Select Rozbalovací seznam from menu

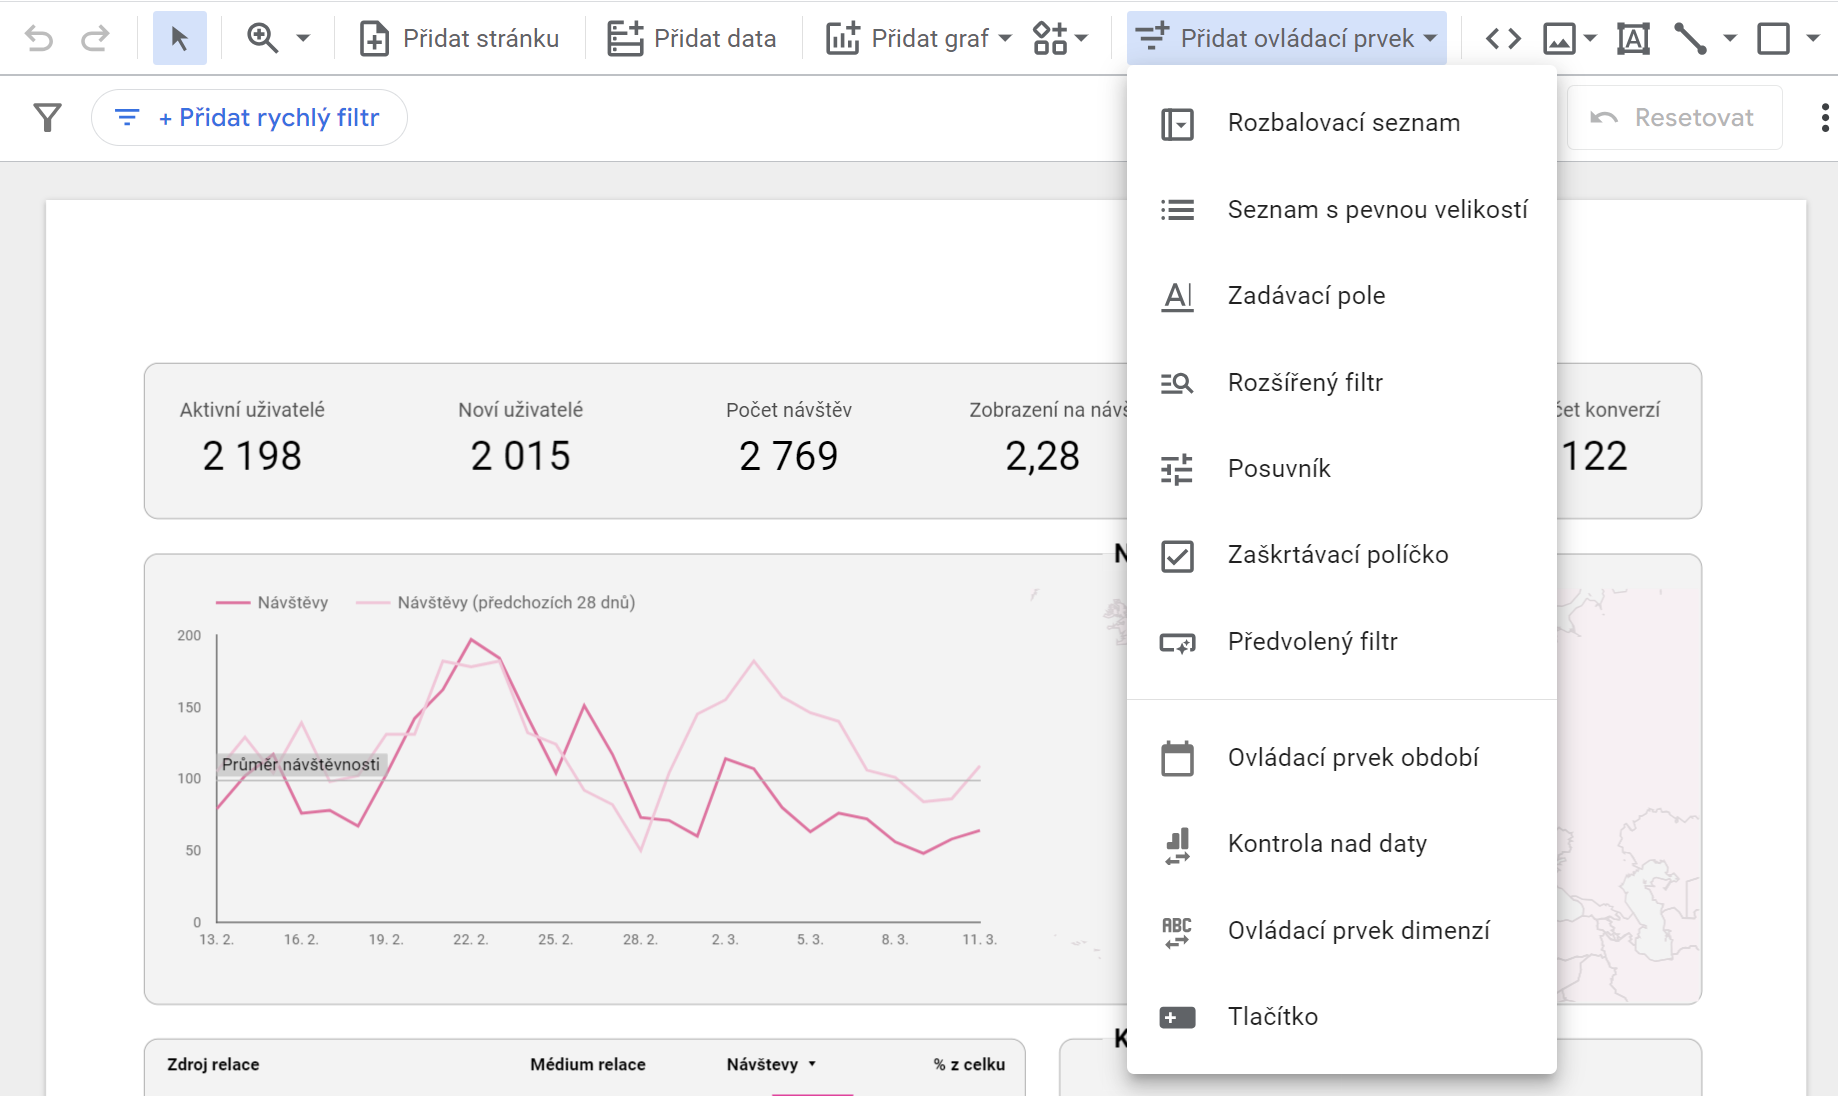click(x=1343, y=123)
